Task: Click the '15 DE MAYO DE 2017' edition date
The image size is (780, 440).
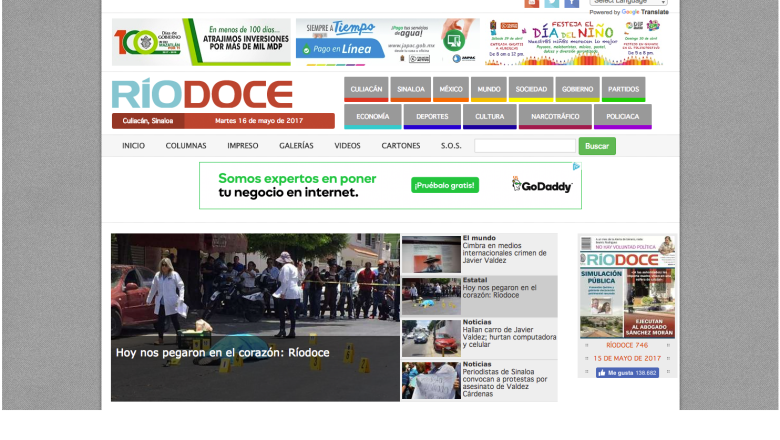Action: point(627,358)
